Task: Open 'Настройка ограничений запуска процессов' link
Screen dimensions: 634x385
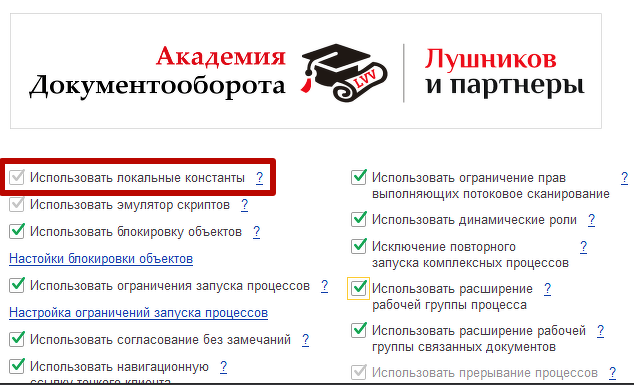Action: pos(138,313)
